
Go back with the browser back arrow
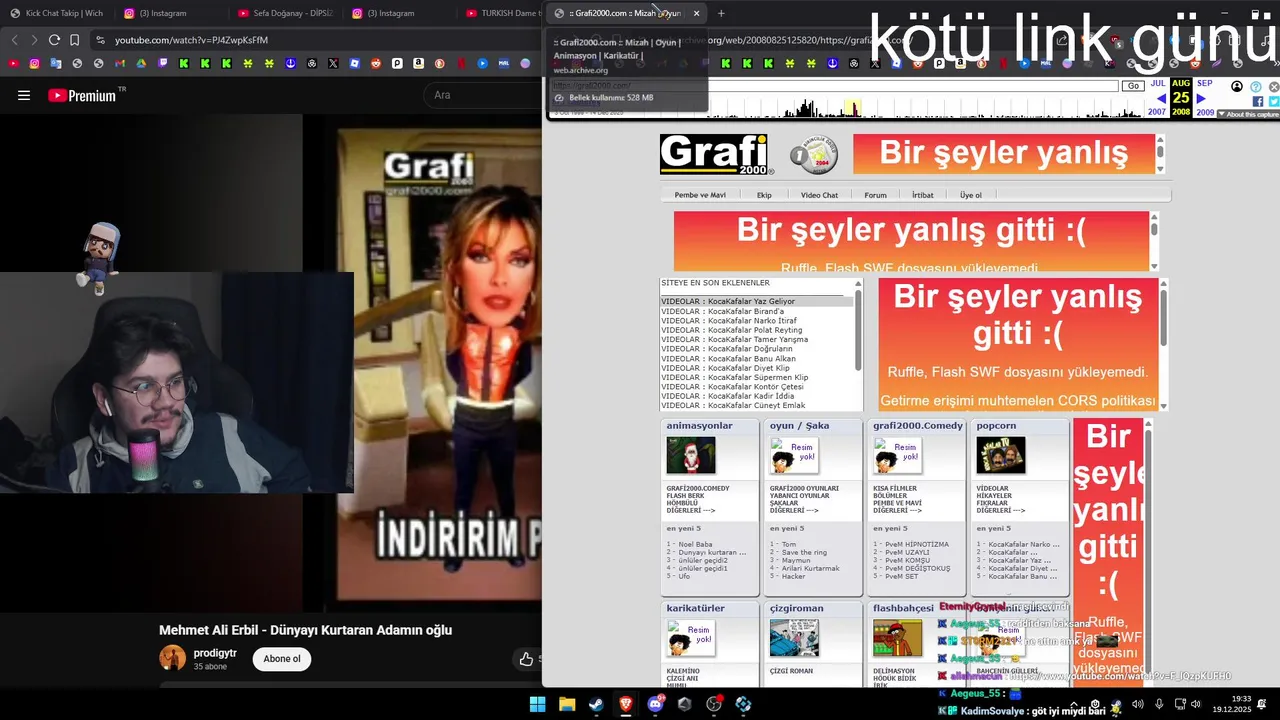14,40
